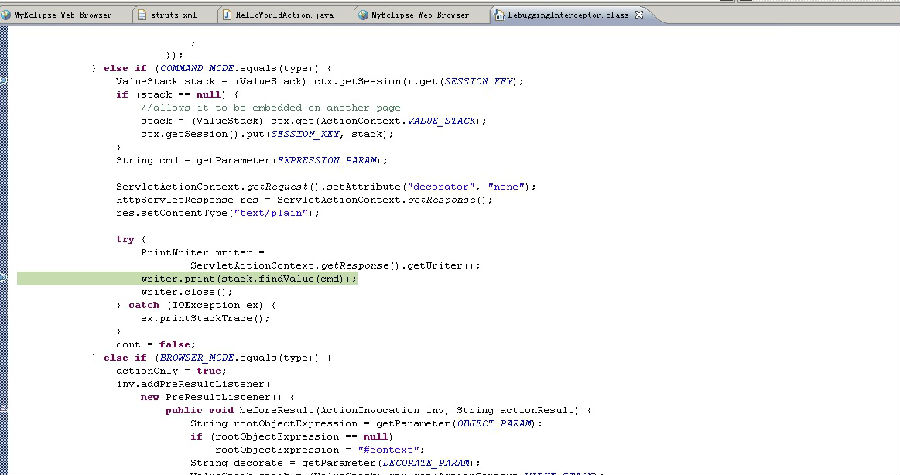
Task: Click the Java file icon on HelloWorldAction.java tab
Action: pyautogui.click(x=227, y=15)
